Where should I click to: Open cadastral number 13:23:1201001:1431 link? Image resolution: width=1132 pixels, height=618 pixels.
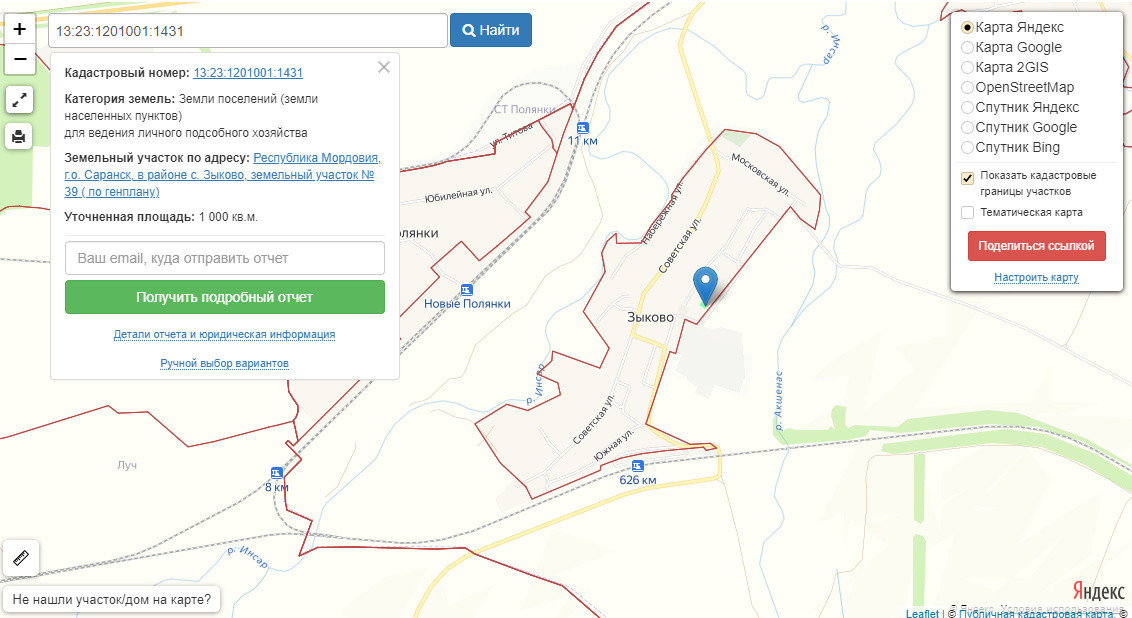tap(248, 73)
